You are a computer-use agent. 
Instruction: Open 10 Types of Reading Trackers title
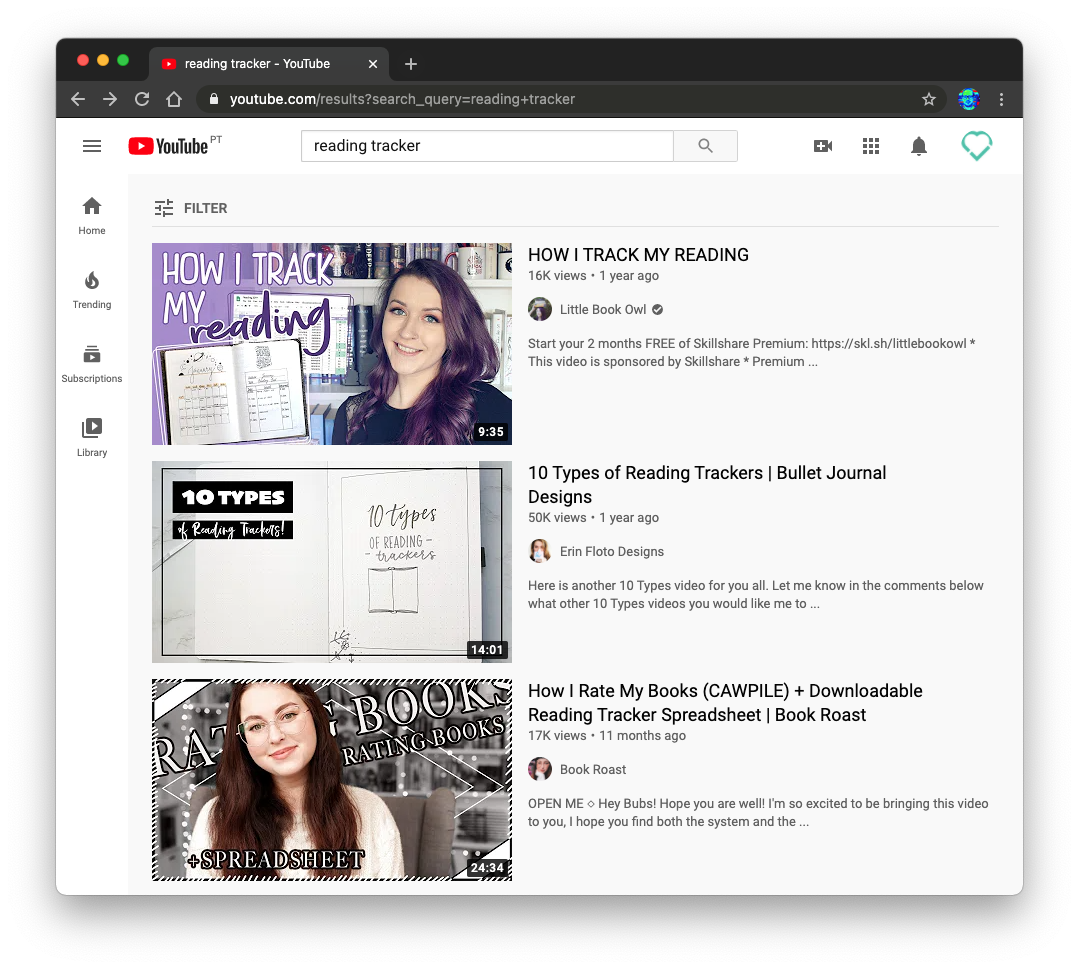(707, 484)
